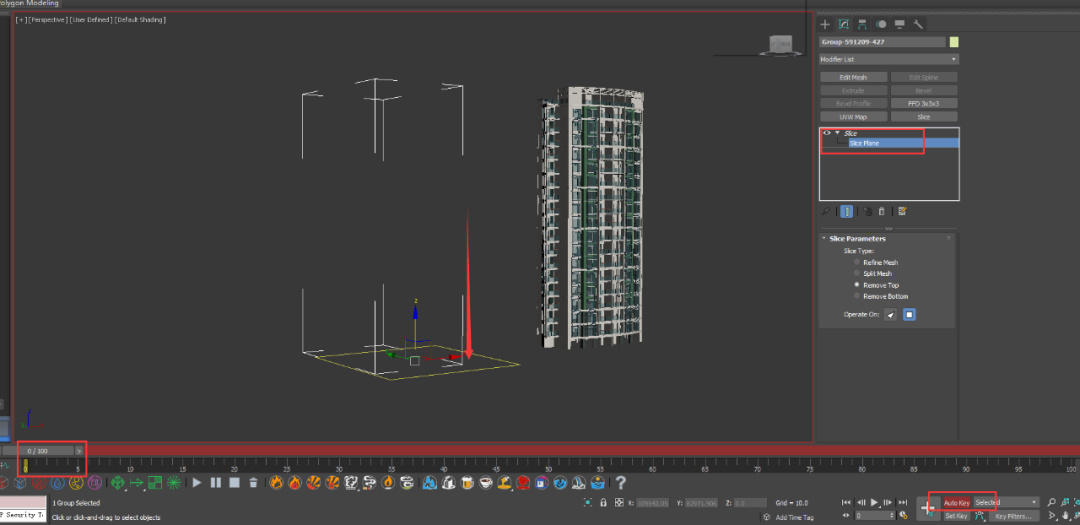The width and height of the screenshot is (1080, 525).
Task: Click the ViewCube in viewport corner
Action: [781, 44]
